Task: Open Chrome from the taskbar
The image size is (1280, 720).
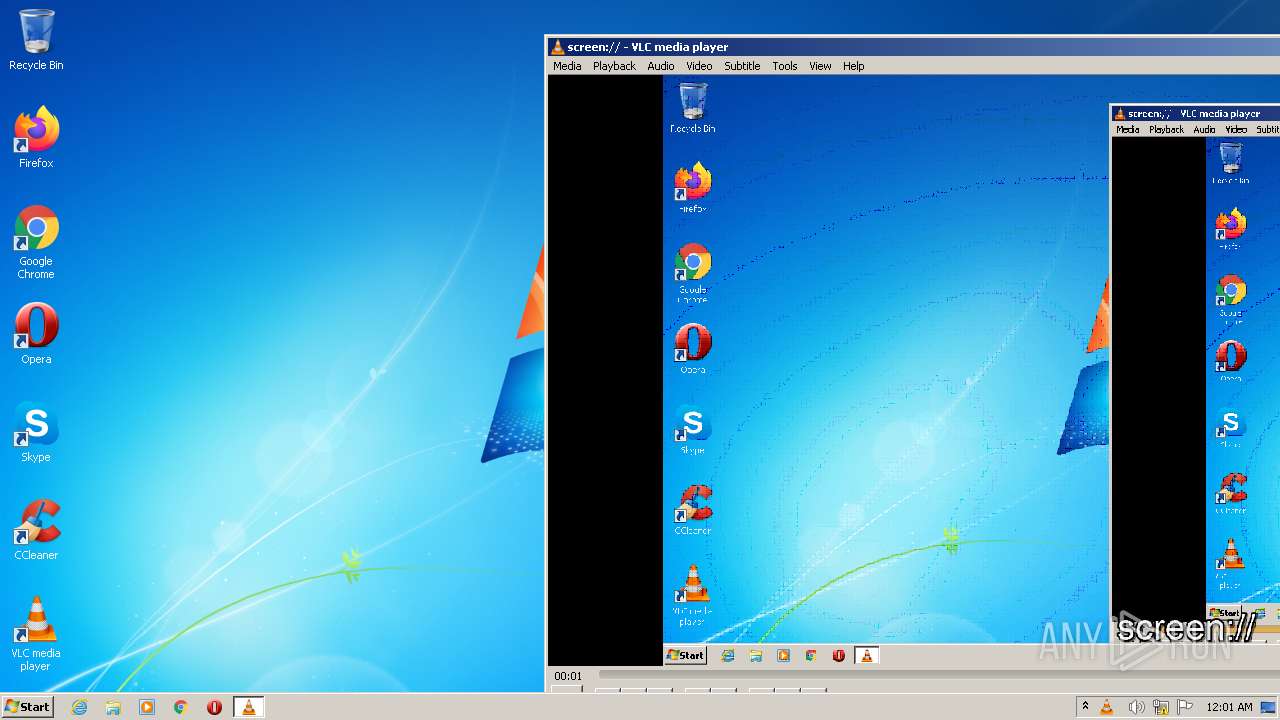Action: pyautogui.click(x=181, y=707)
